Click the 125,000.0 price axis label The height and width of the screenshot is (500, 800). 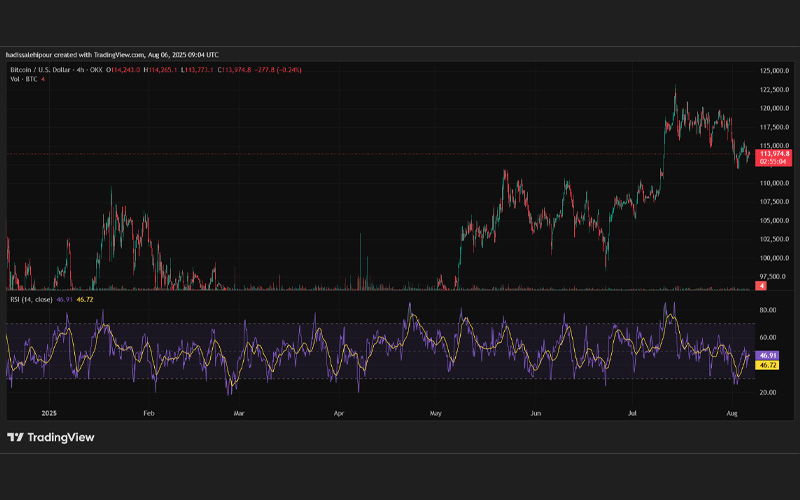tap(774, 71)
